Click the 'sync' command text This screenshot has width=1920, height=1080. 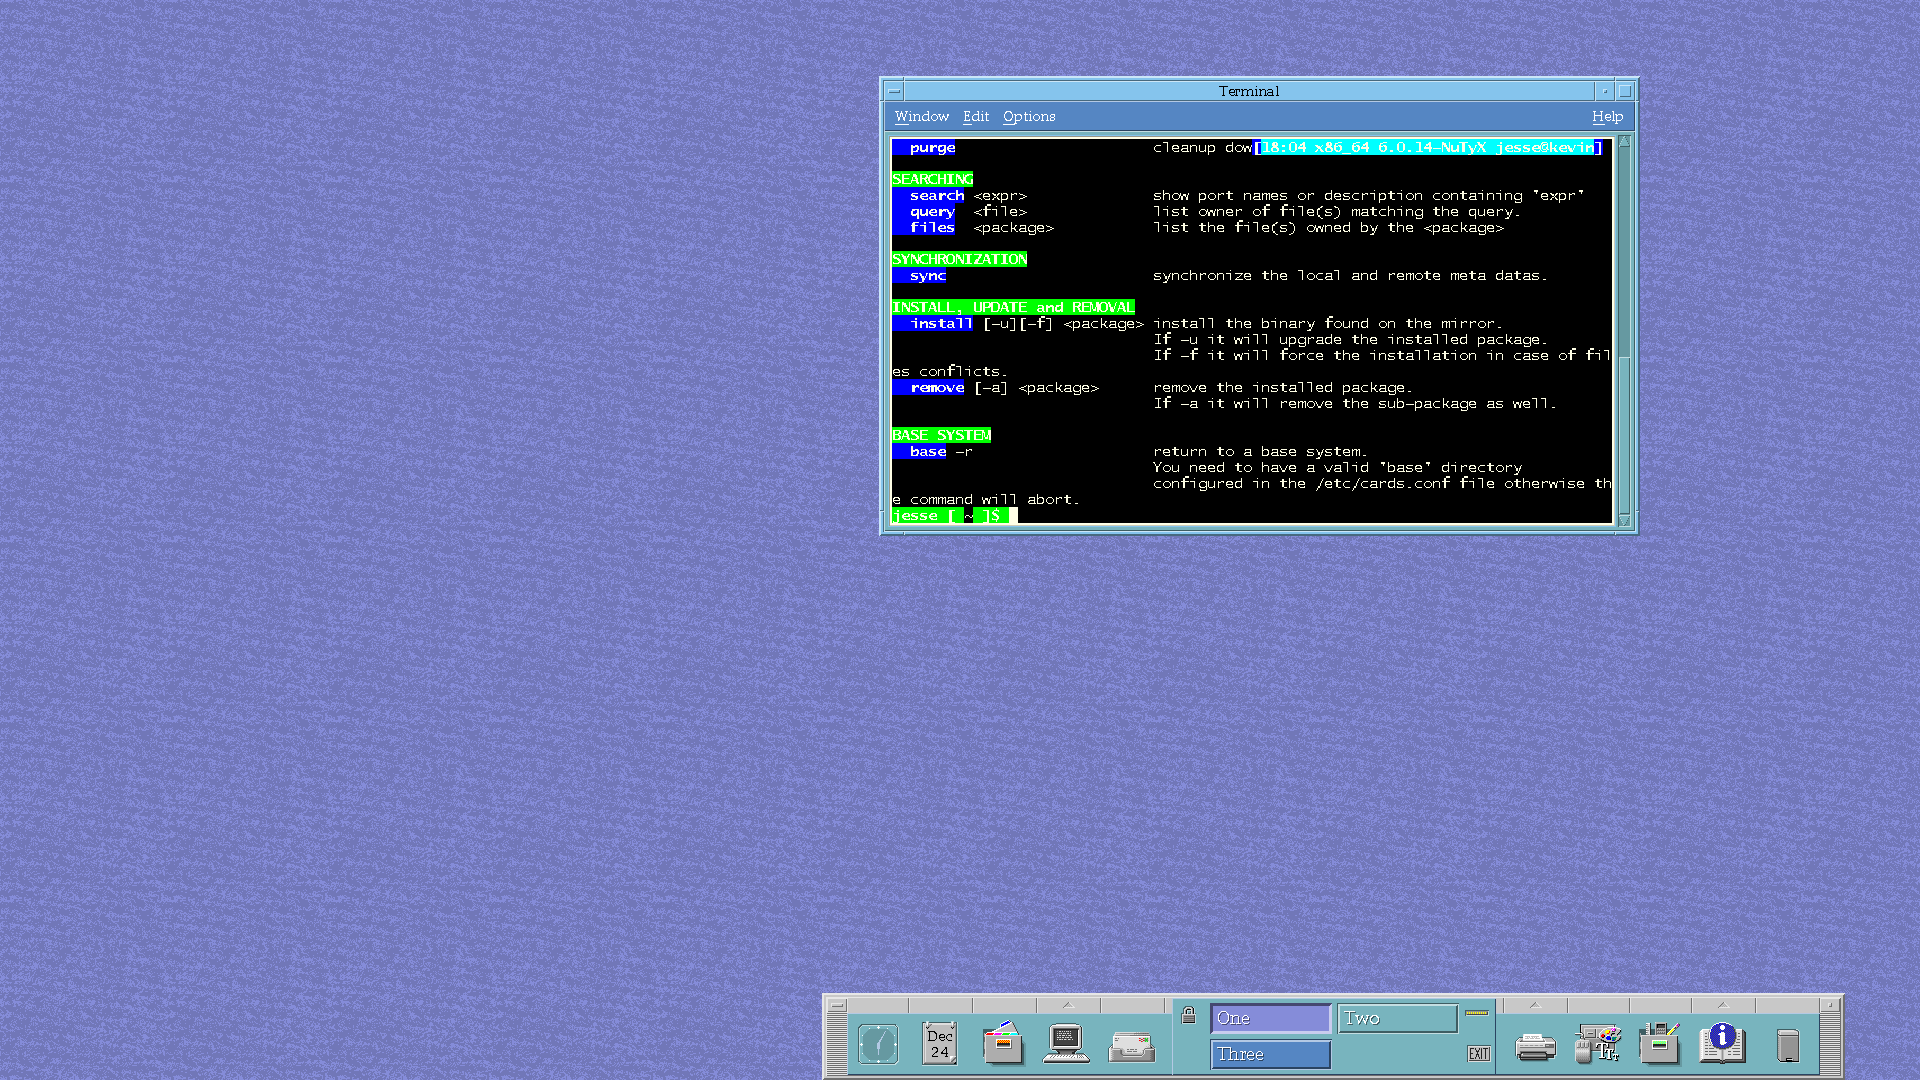tap(927, 276)
